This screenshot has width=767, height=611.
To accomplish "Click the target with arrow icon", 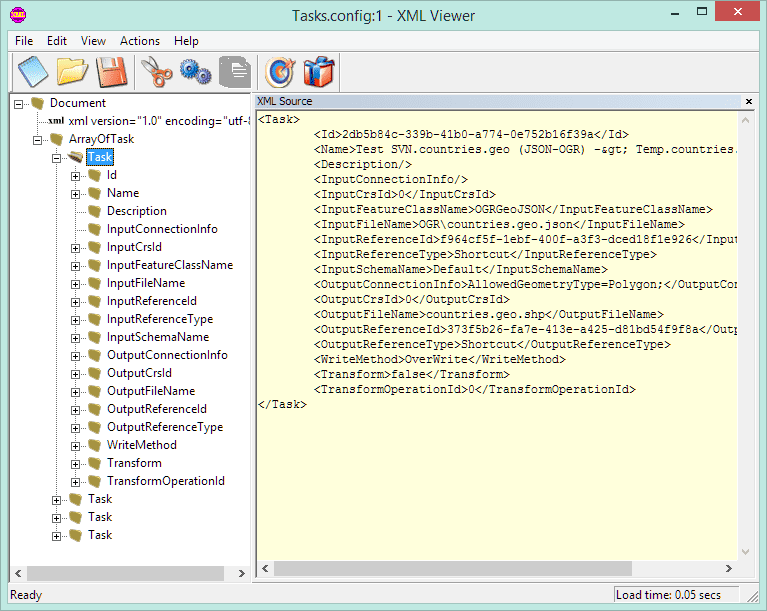I will click(280, 72).
